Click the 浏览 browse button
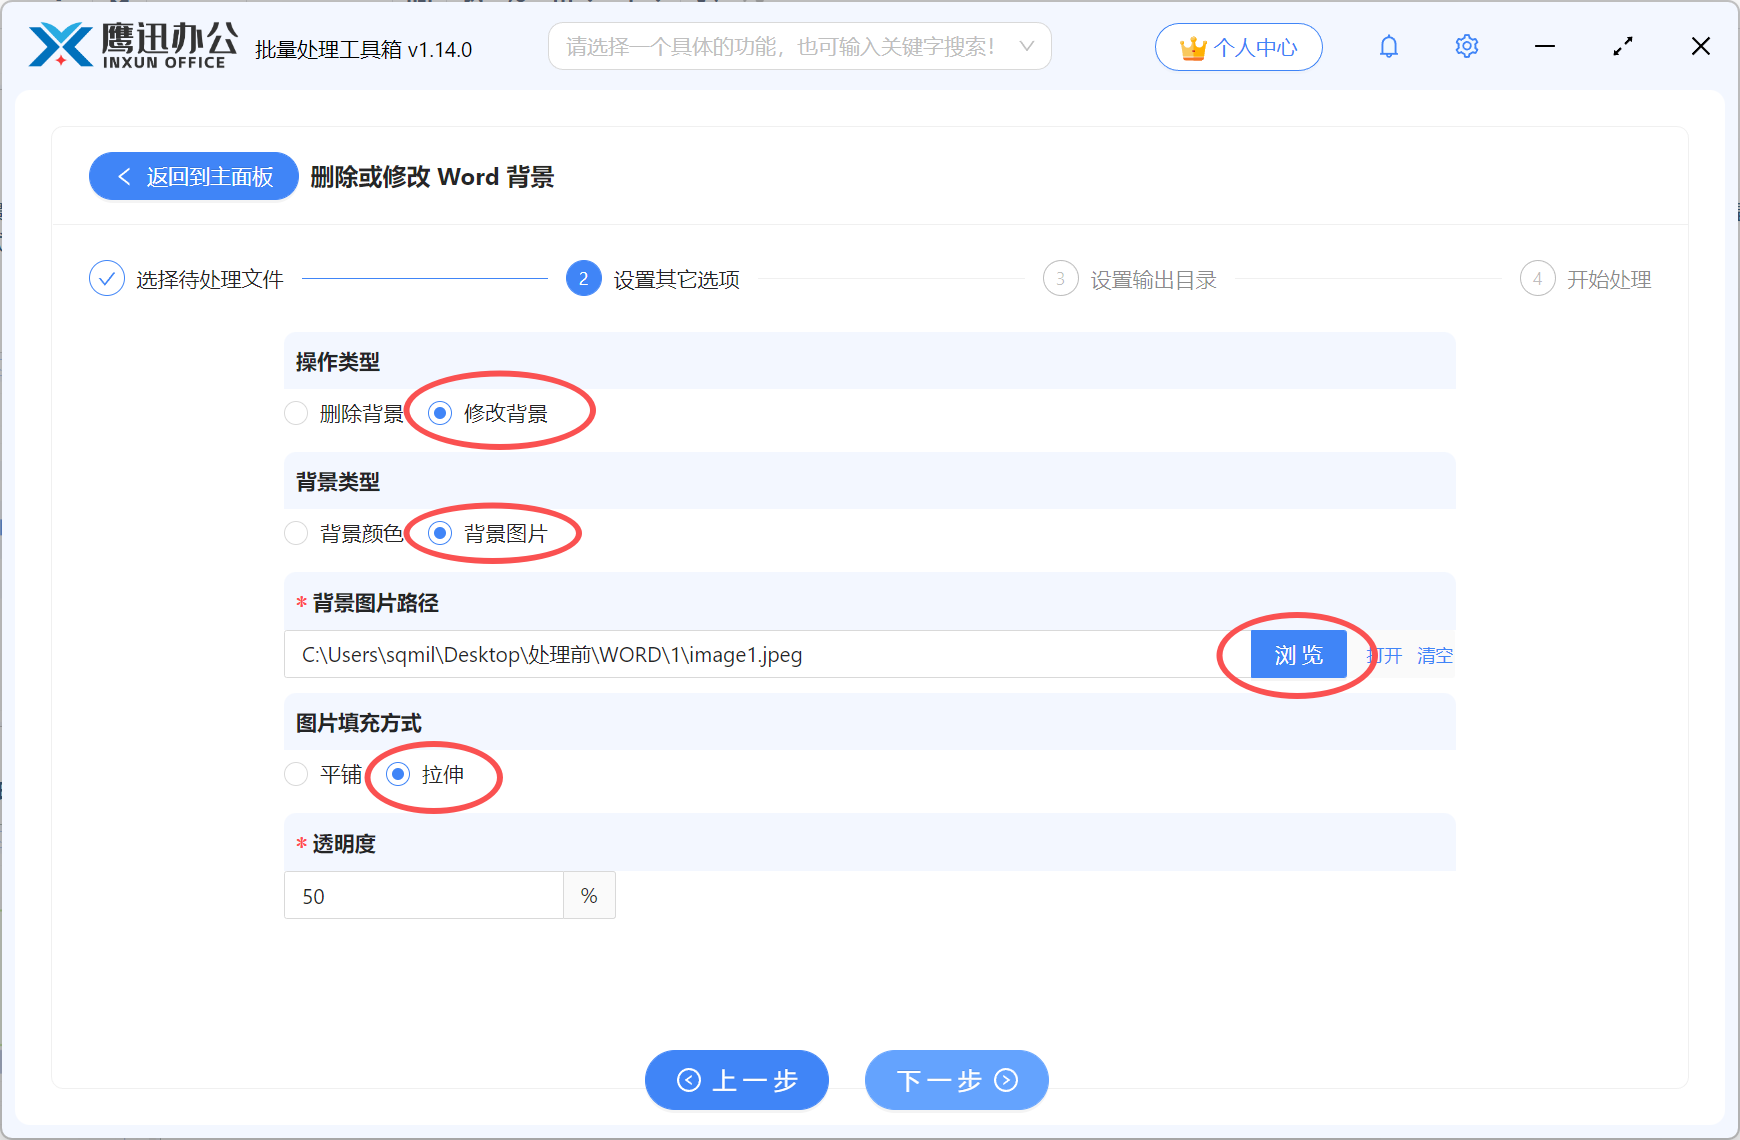This screenshot has width=1740, height=1140. pyautogui.click(x=1298, y=654)
